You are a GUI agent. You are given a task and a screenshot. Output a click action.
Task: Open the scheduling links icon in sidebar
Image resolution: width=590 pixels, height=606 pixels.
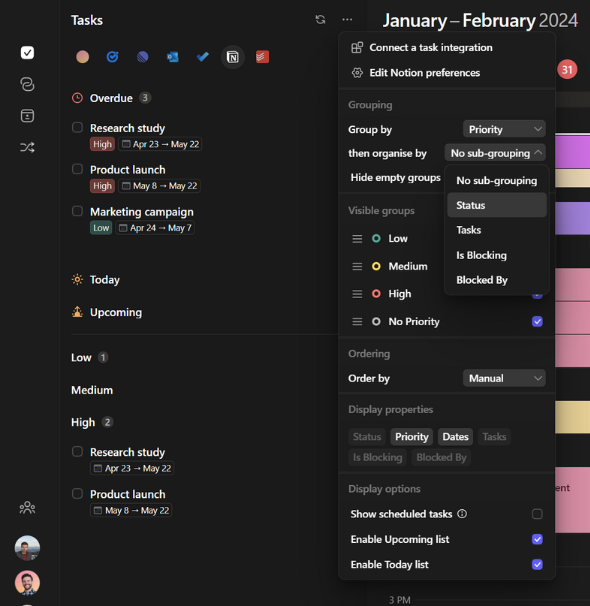27,84
